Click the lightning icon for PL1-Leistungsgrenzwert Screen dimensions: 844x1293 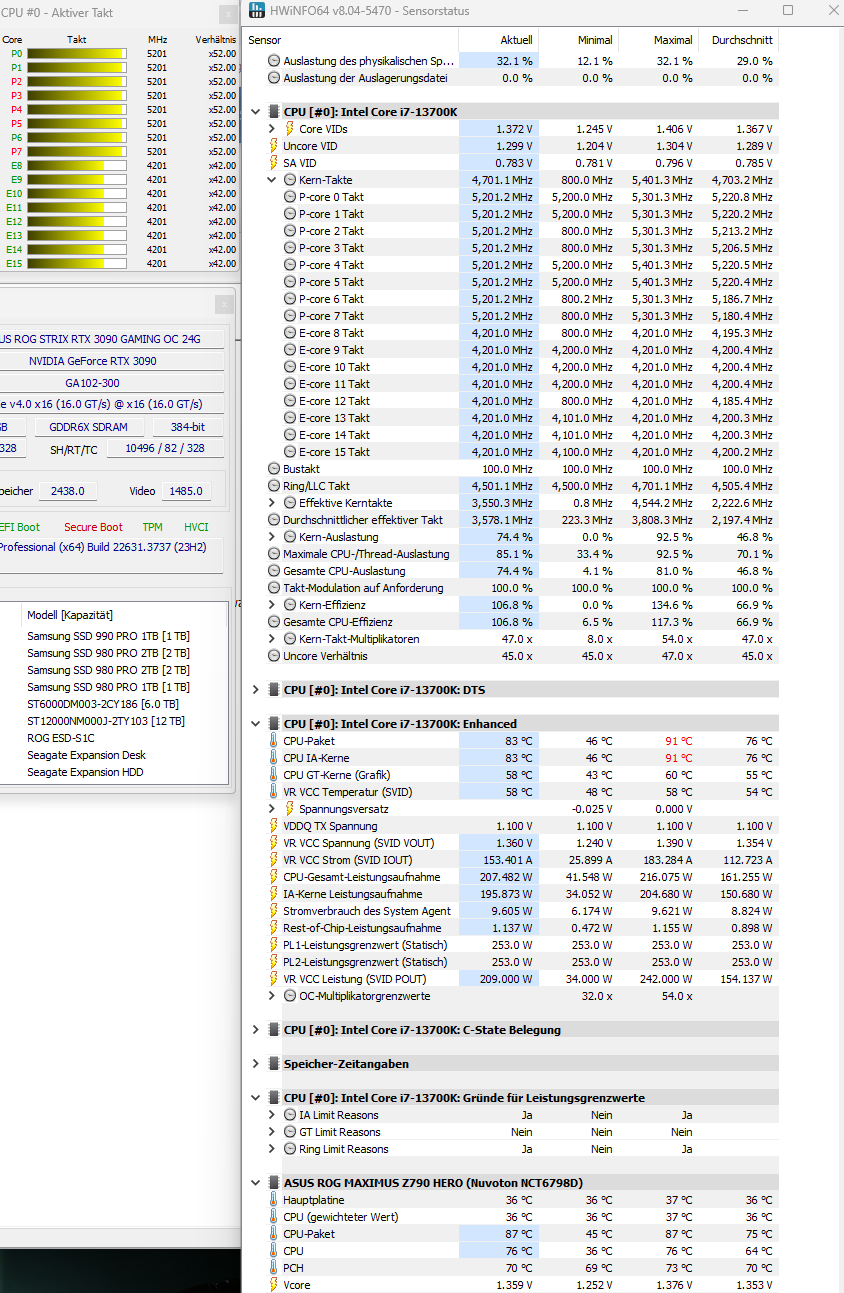pos(274,945)
